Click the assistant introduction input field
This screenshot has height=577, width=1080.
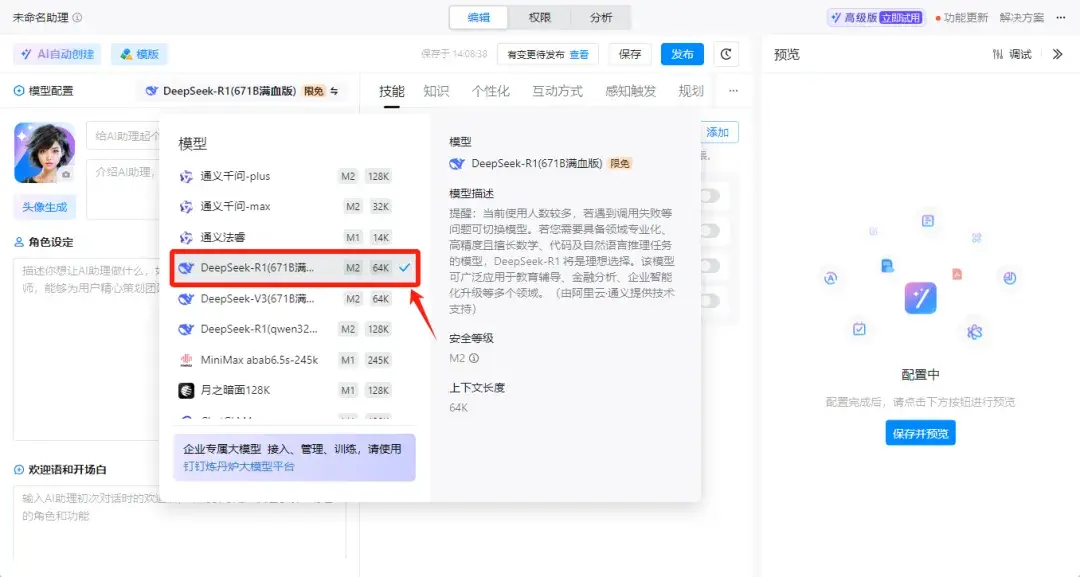tap(123, 189)
